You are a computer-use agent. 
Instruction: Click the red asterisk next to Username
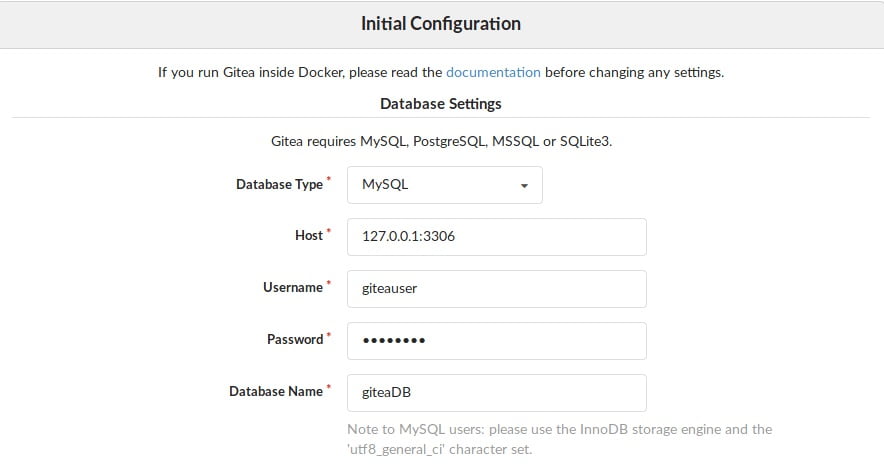[x=329, y=282]
